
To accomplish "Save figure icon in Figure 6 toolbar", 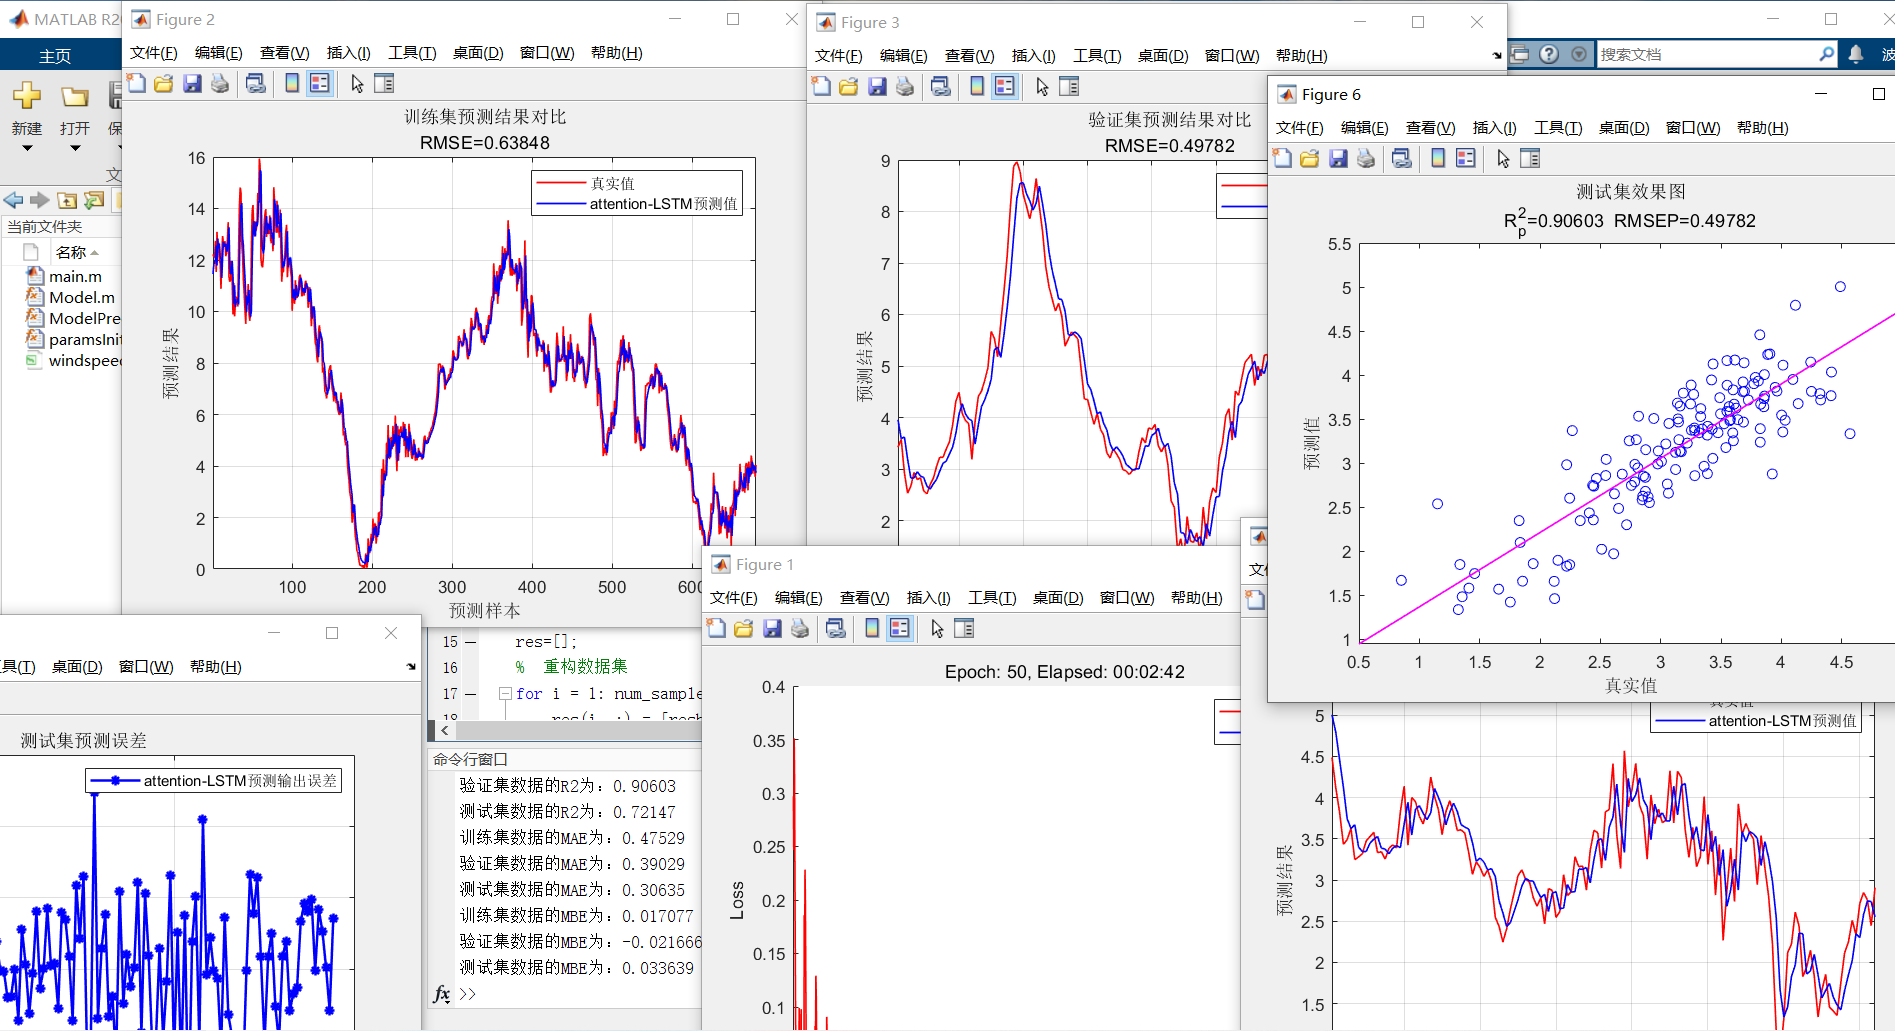I will click(x=1338, y=159).
